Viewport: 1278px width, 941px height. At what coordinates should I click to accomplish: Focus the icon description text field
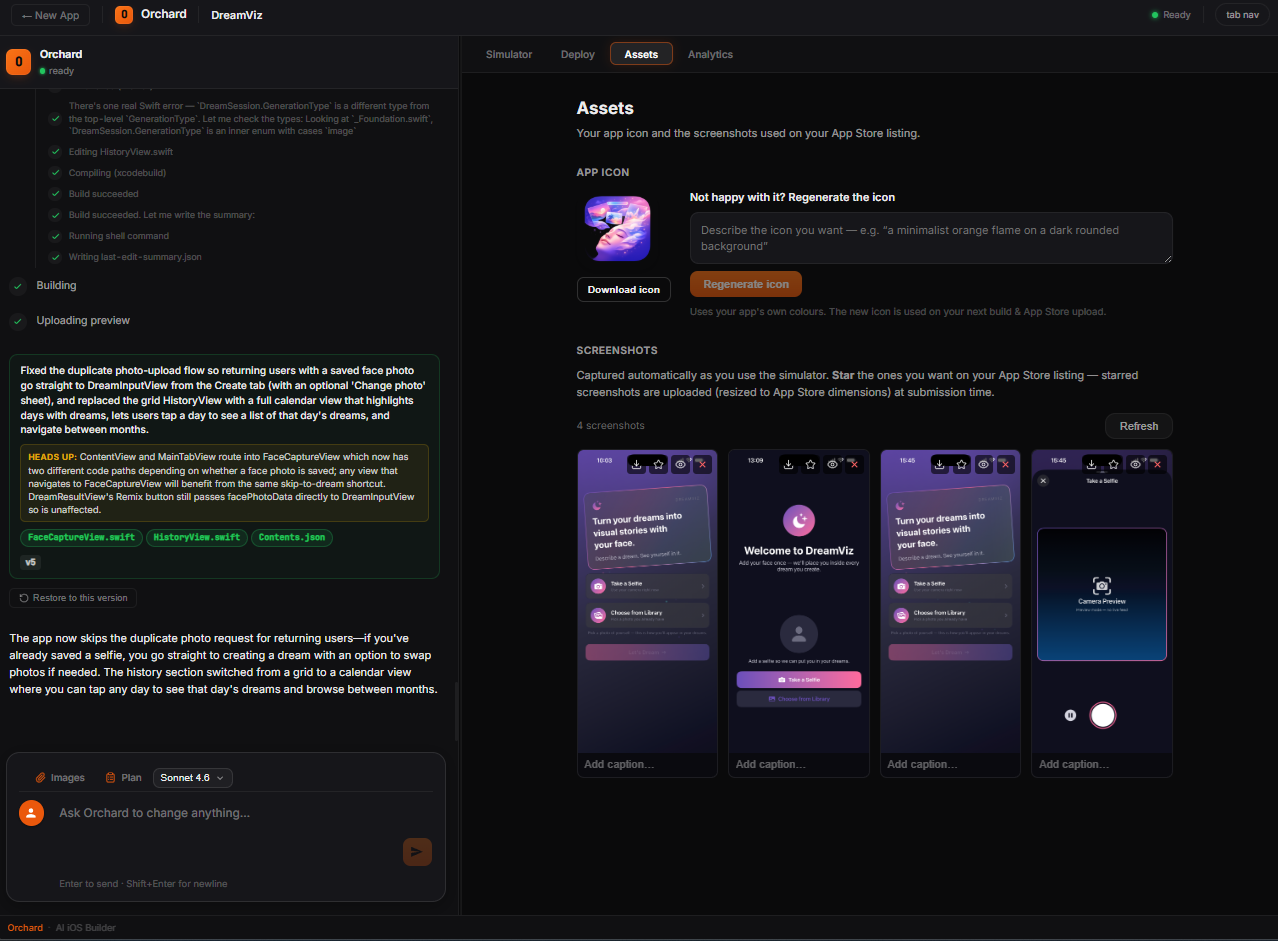click(x=931, y=238)
